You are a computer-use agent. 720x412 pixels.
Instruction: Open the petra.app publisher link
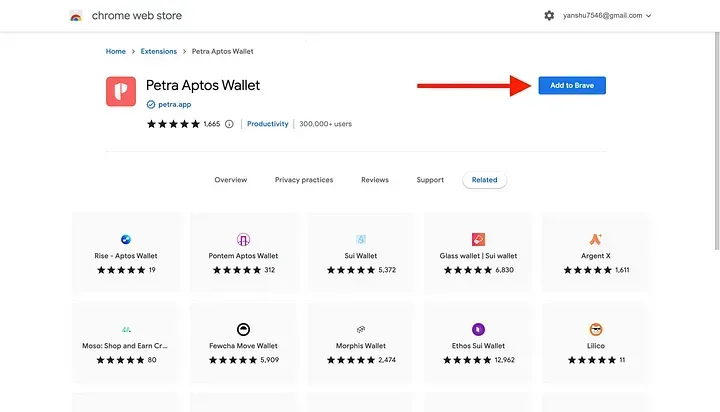pos(174,105)
